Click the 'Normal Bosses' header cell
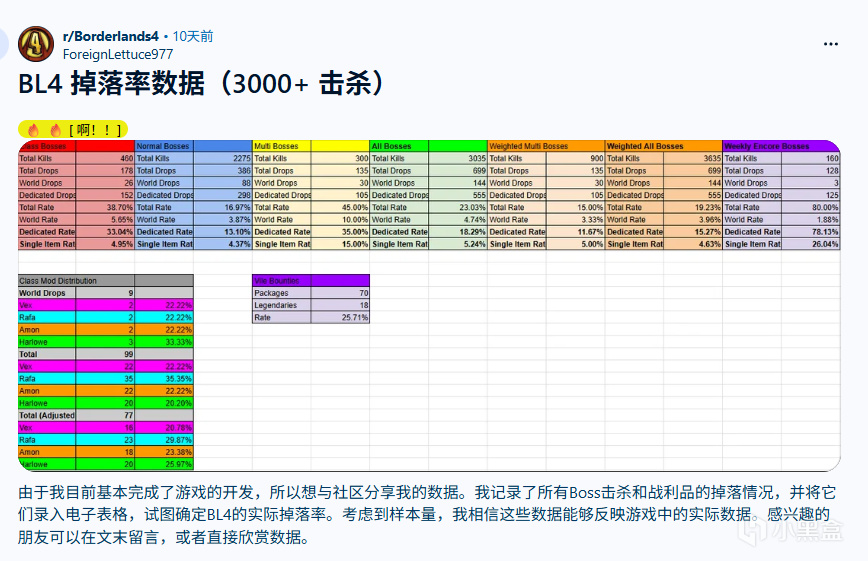Image resolution: width=868 pixels, height=561 pixels. coord(164,146)
